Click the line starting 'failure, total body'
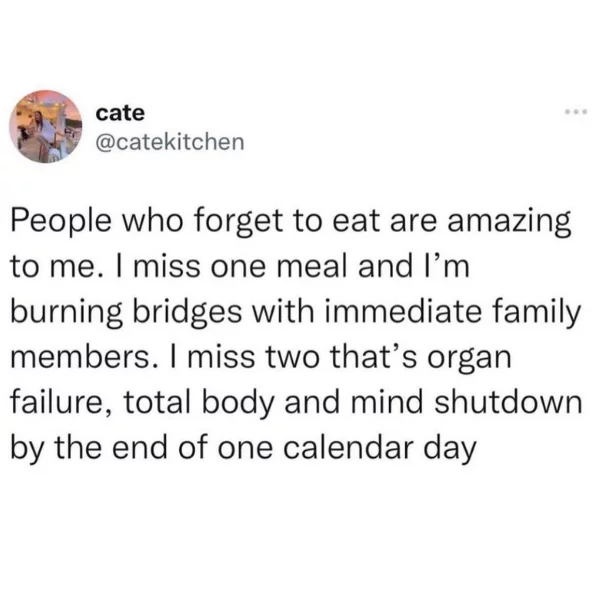Screen dimensions: 600x600 (296, 403)
